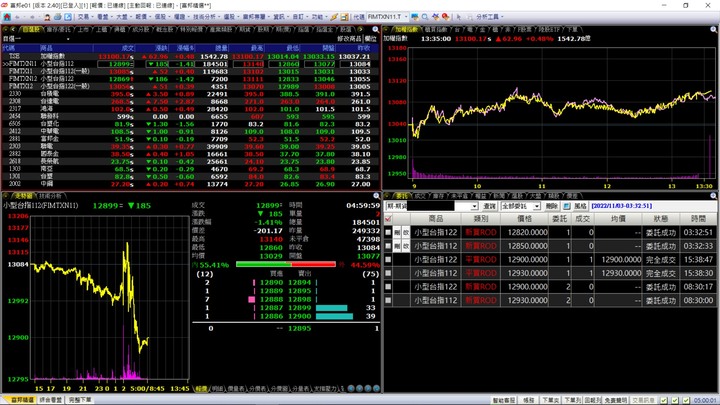Check the box for 15:38:30 order row

tap(388, 273)
